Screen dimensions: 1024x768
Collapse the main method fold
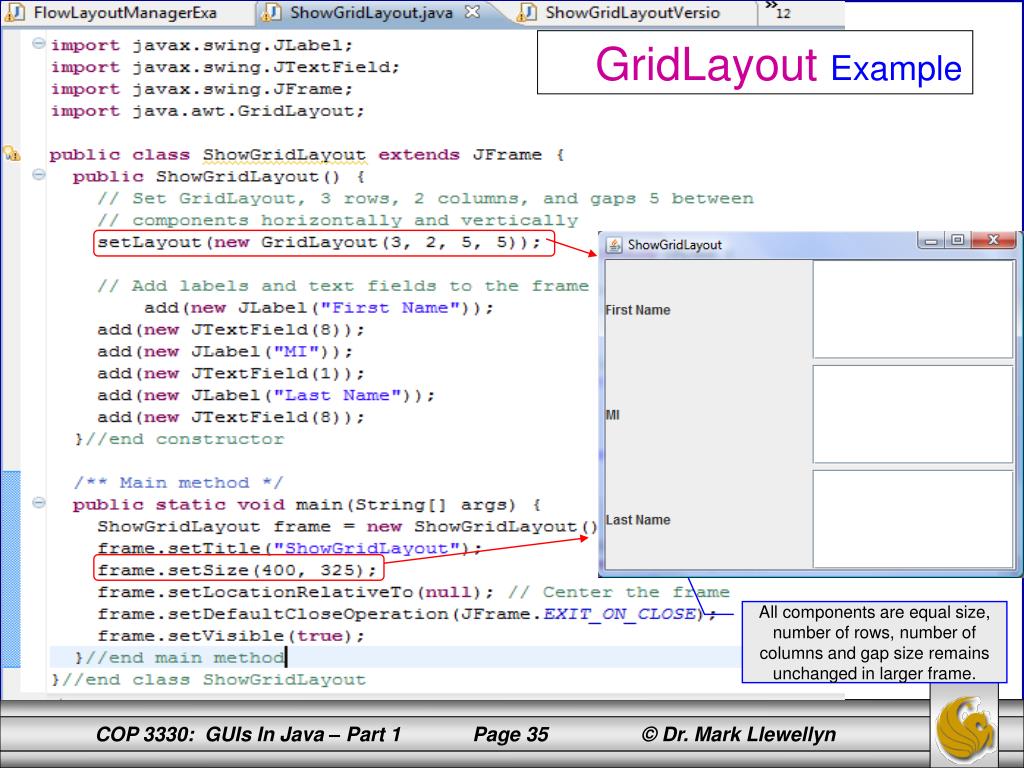(39, 502)
